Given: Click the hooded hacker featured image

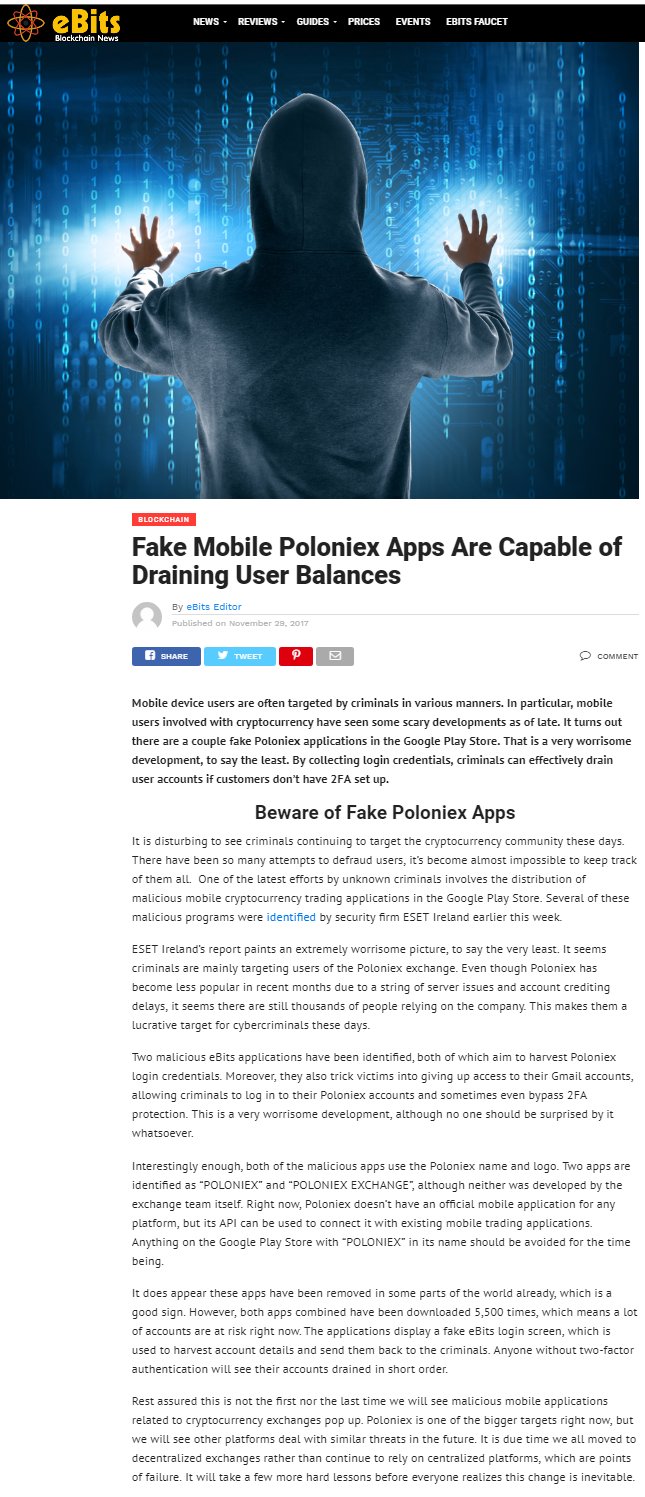Looking at the screenshot, I should point(320,270).
